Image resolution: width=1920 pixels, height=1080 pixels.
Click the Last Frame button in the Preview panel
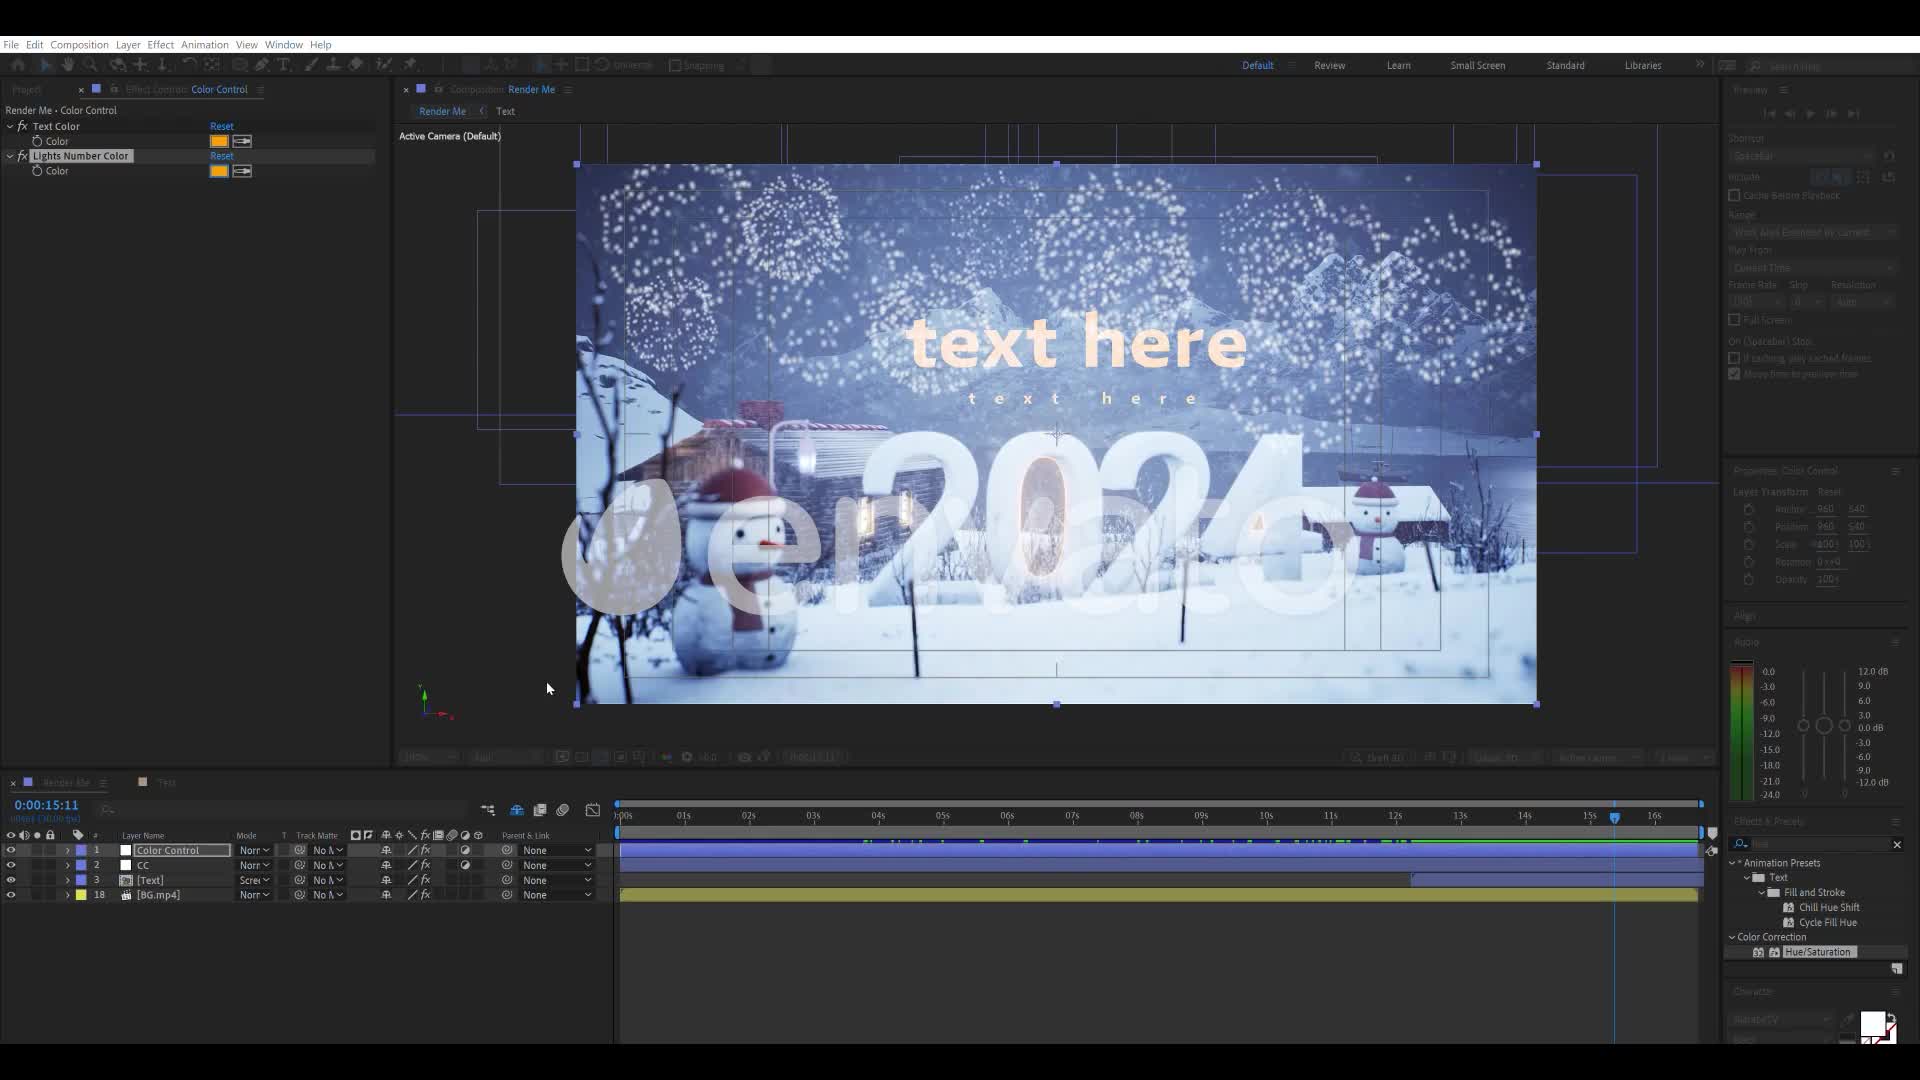pos(1853,114)
